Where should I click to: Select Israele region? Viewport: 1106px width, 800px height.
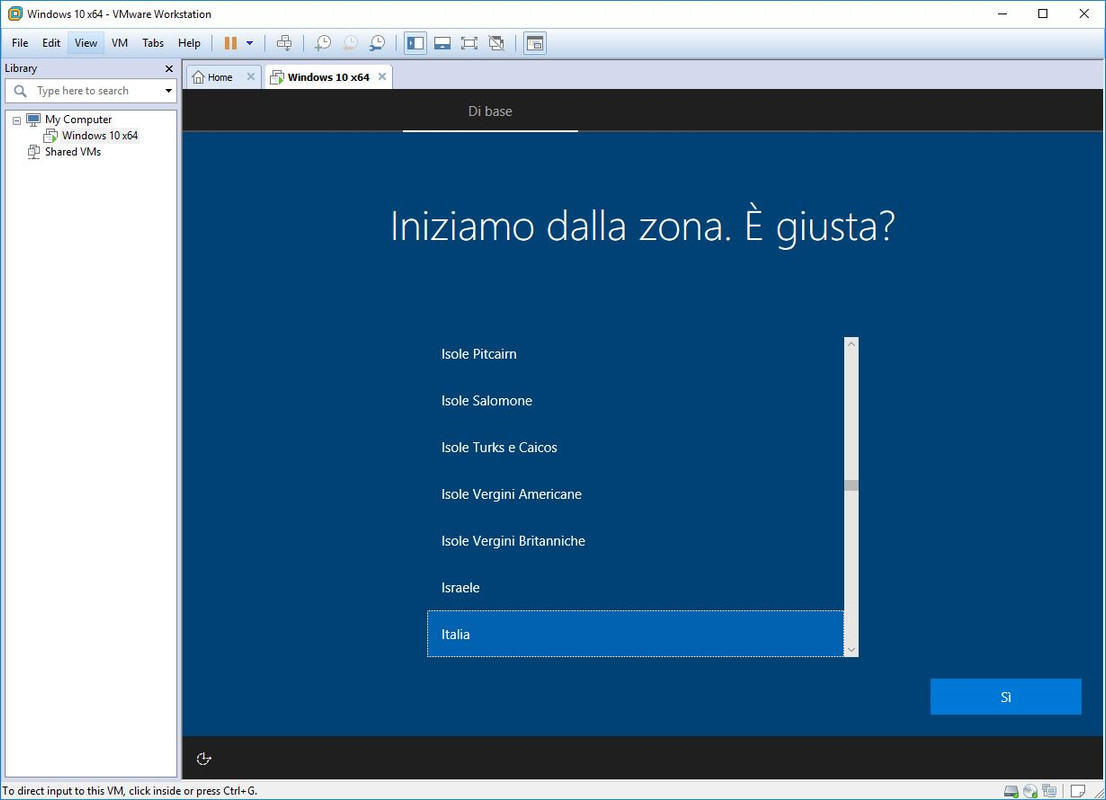[x=635, y=588]
